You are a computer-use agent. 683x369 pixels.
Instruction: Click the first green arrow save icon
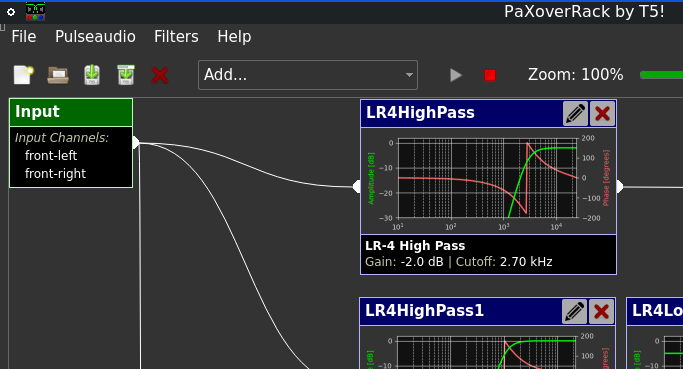point(92,75)
